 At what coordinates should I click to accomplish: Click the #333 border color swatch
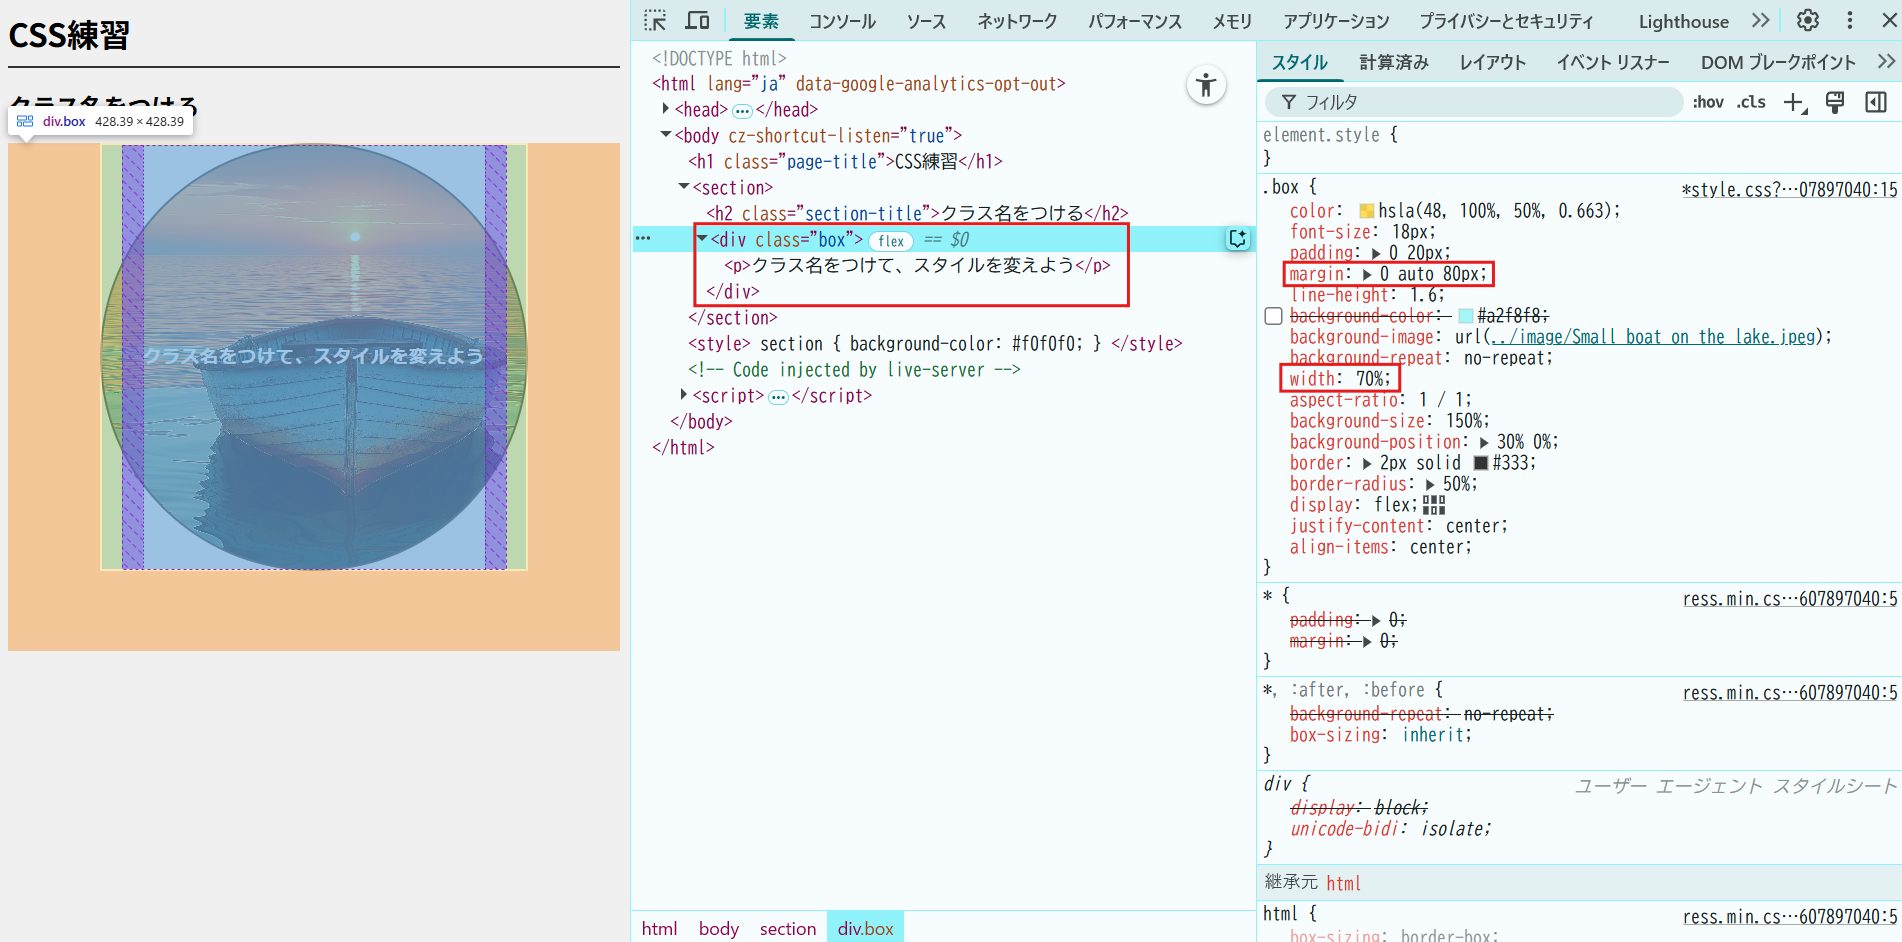tap(1481, 463)
